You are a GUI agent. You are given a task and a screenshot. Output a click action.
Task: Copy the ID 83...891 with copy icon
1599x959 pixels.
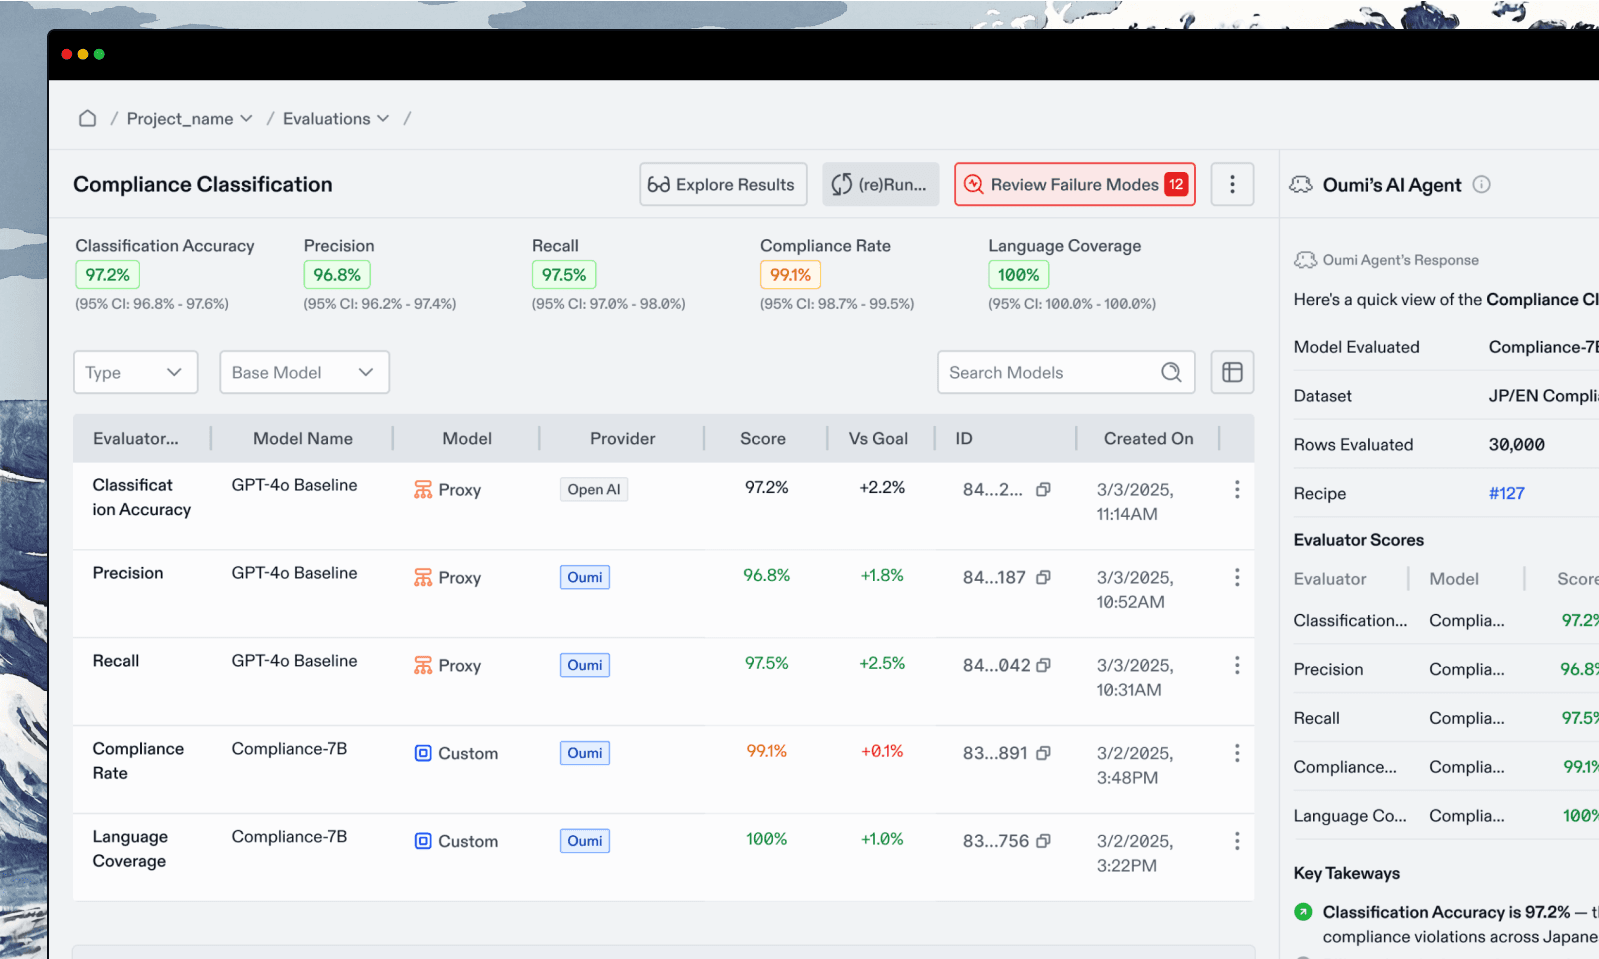tap(1043, 753)
